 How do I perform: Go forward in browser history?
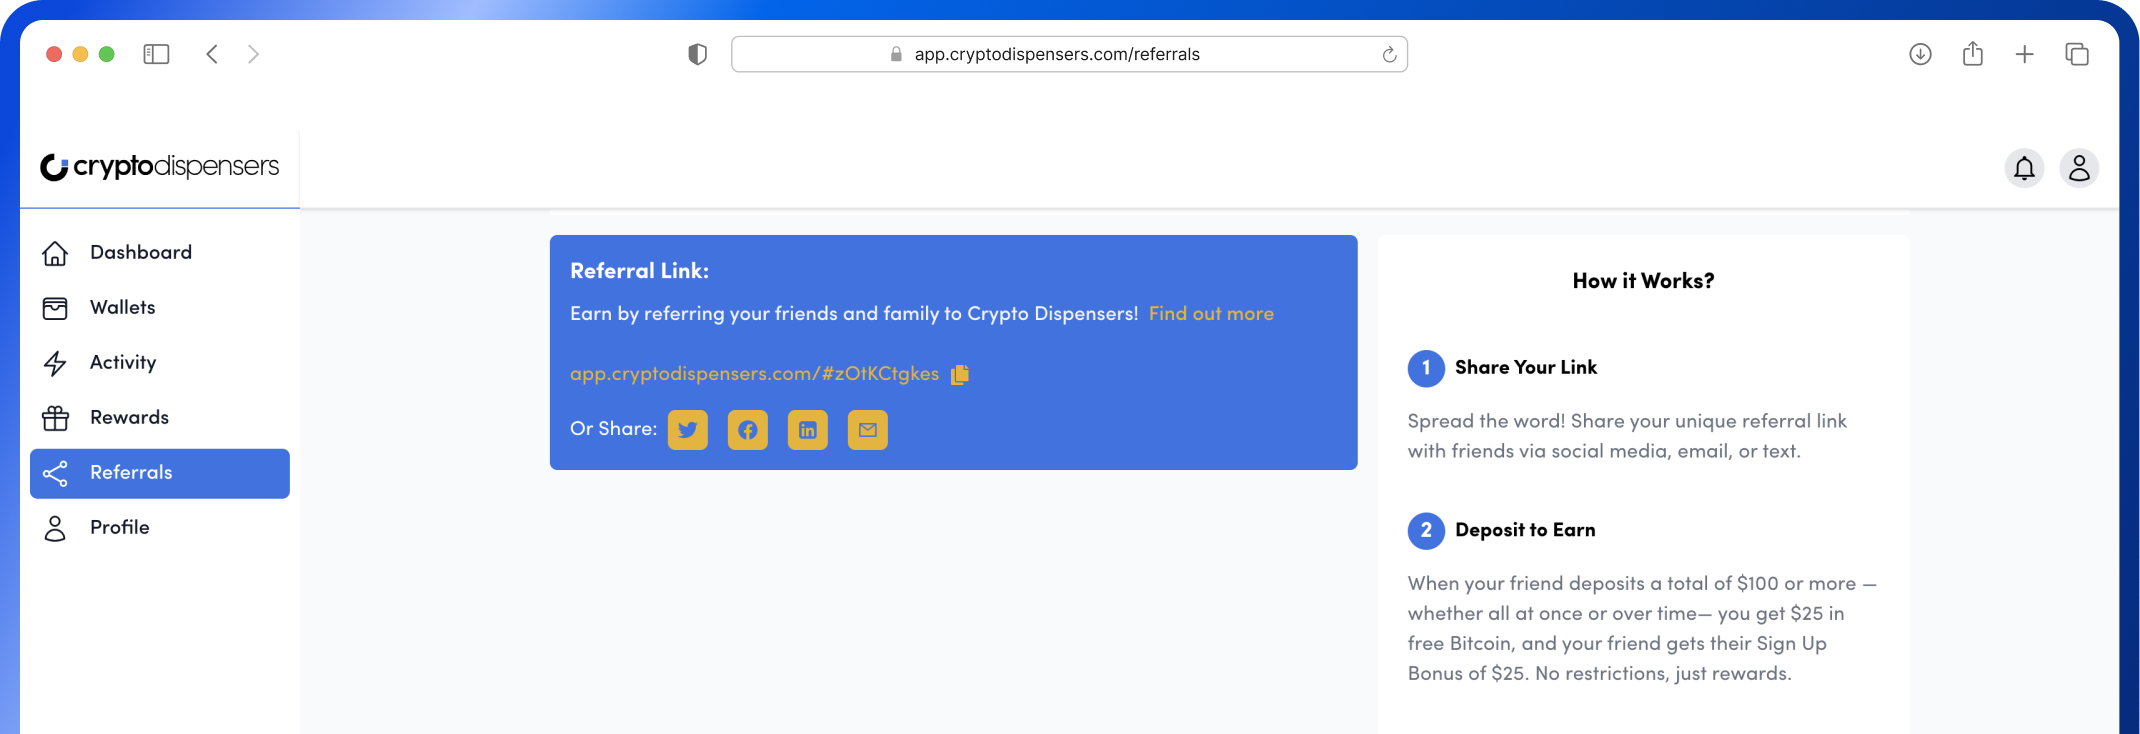(253, 54)
